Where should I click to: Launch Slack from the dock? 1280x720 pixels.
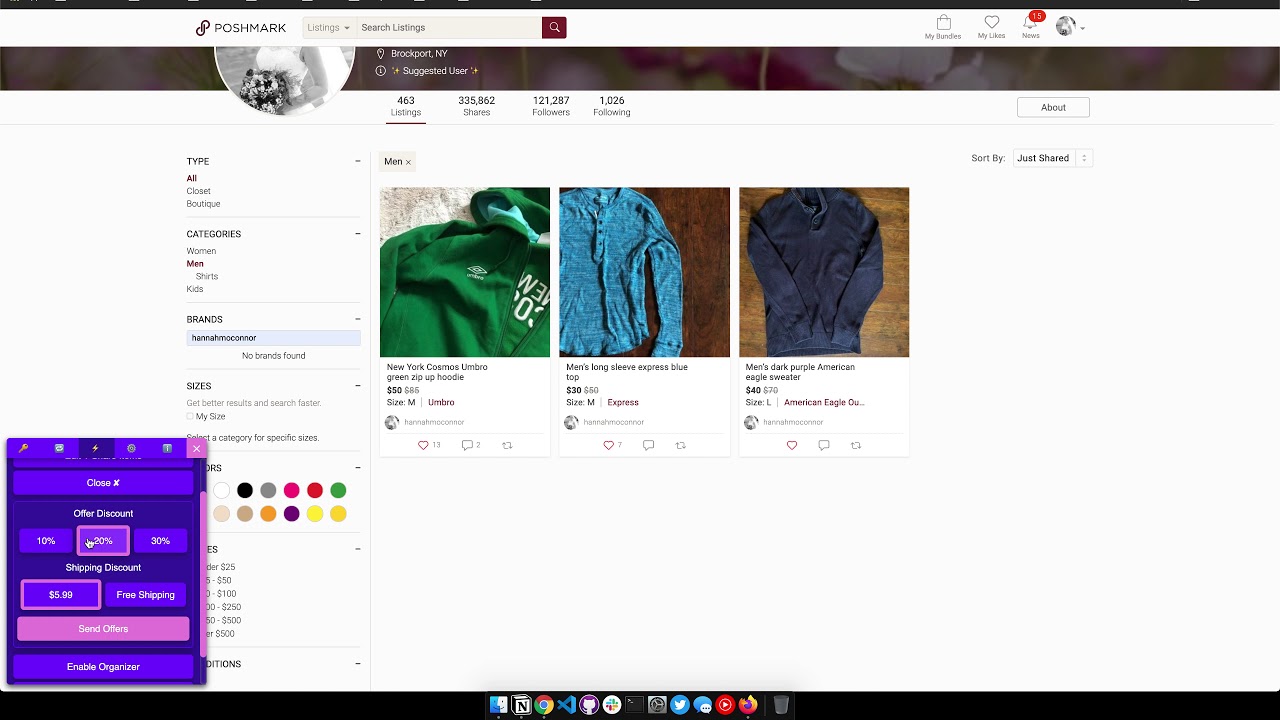point(611,705)
